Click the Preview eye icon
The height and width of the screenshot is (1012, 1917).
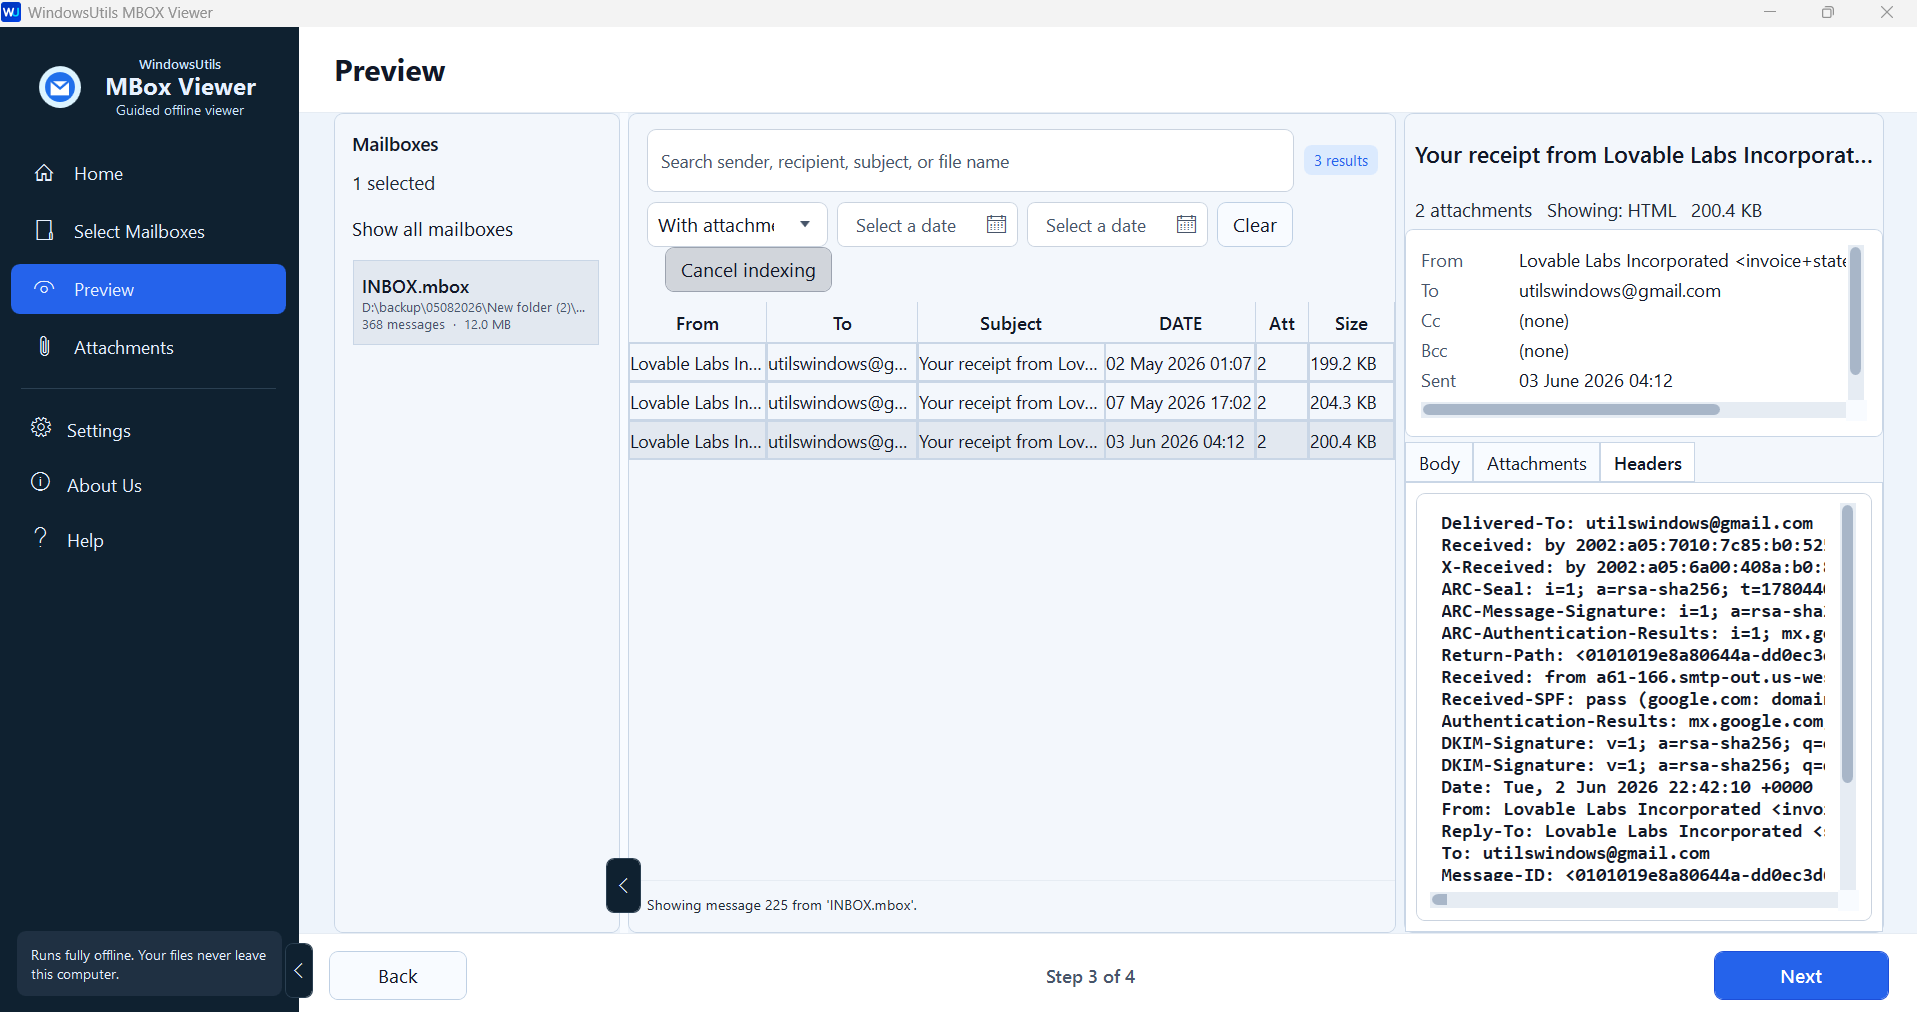click(44, 288)
